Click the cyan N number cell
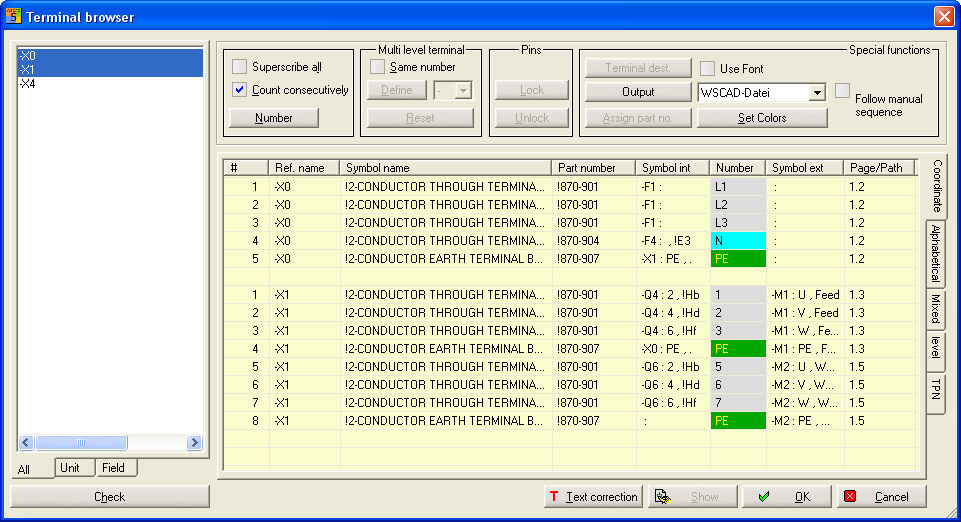Viewport: 961px width, 522px height. coord(738,241)
